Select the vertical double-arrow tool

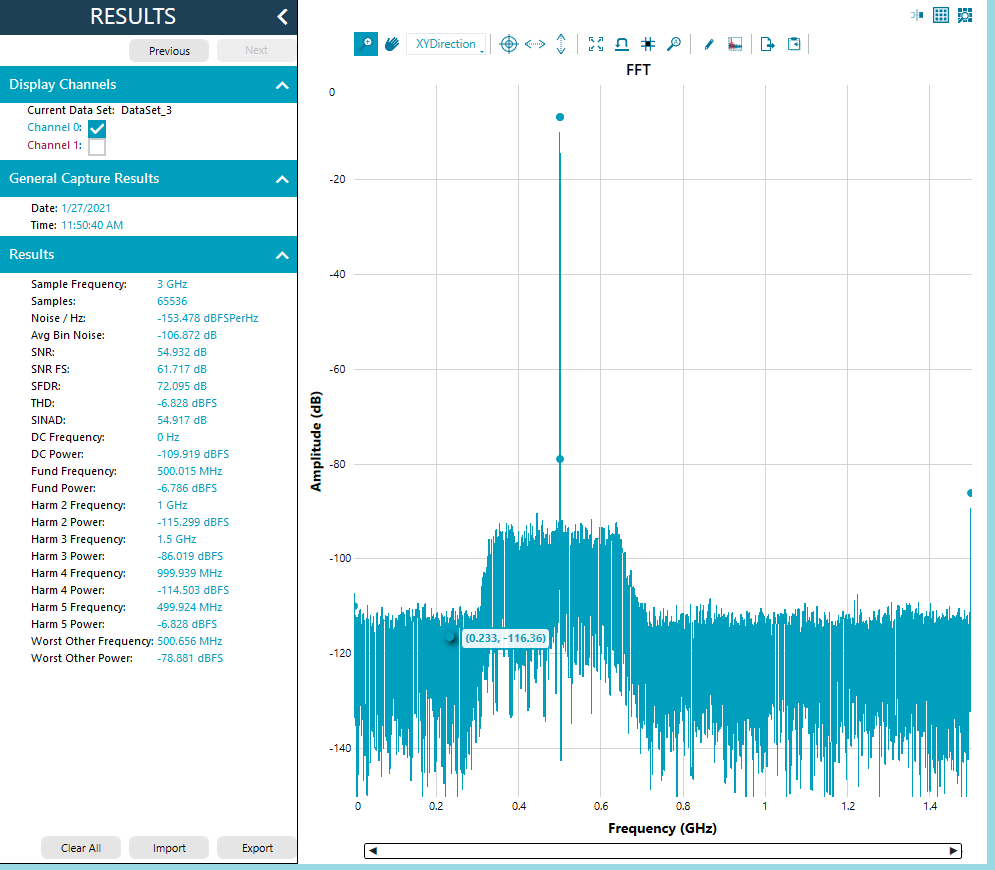click(561, 44)
